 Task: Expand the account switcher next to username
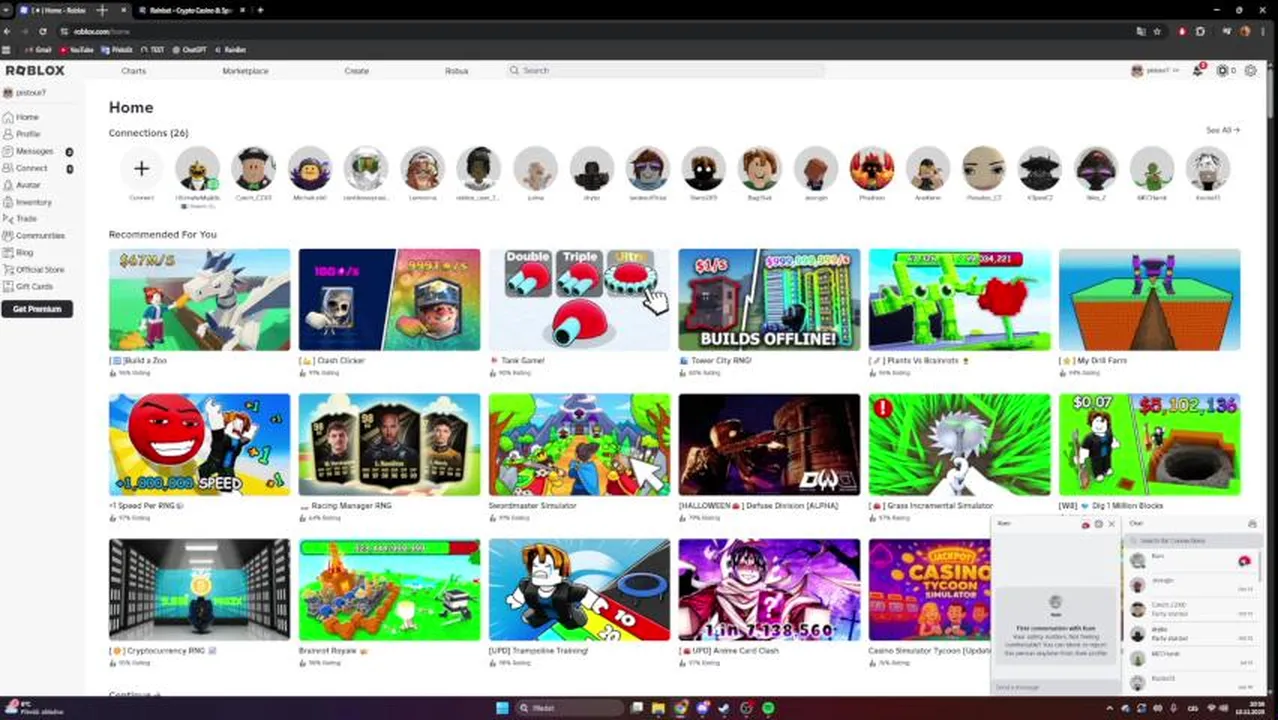[x=1175, y=71]
